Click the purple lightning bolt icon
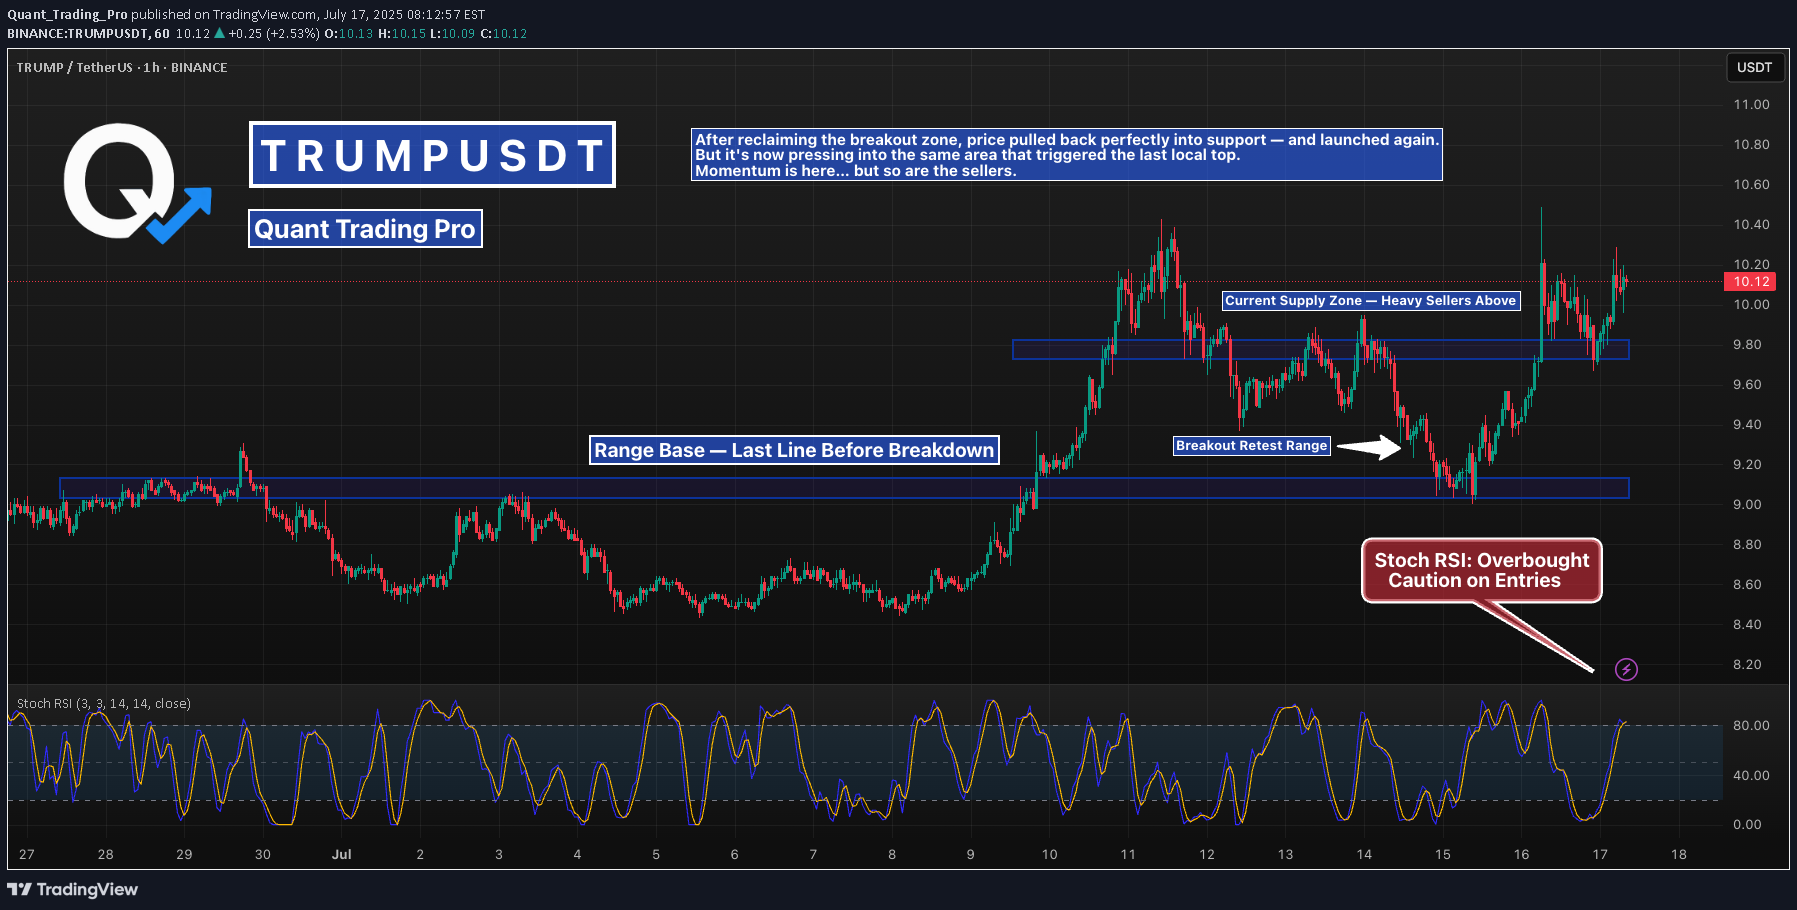Image resolution: width=1797 pixels, height=910 pixels. click(1626, 670)
